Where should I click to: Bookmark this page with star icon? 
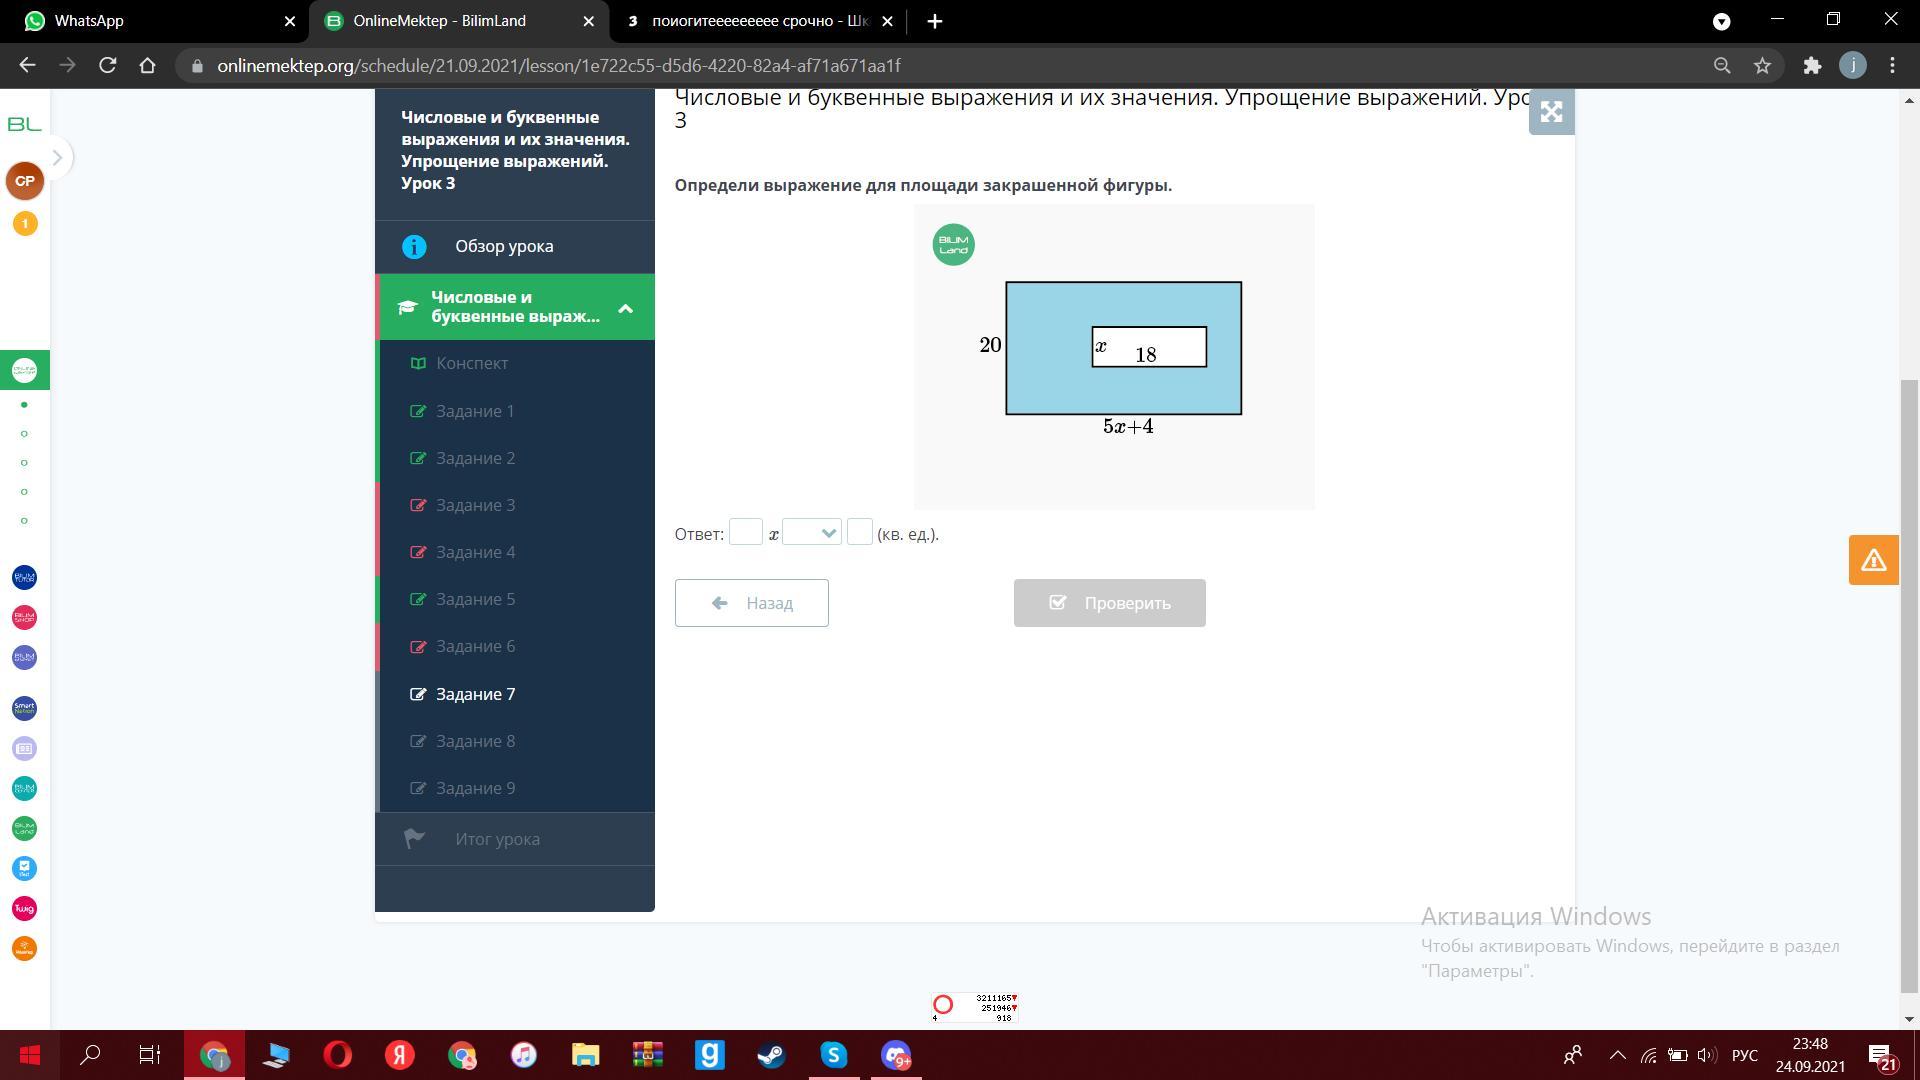coord(1762,66)
